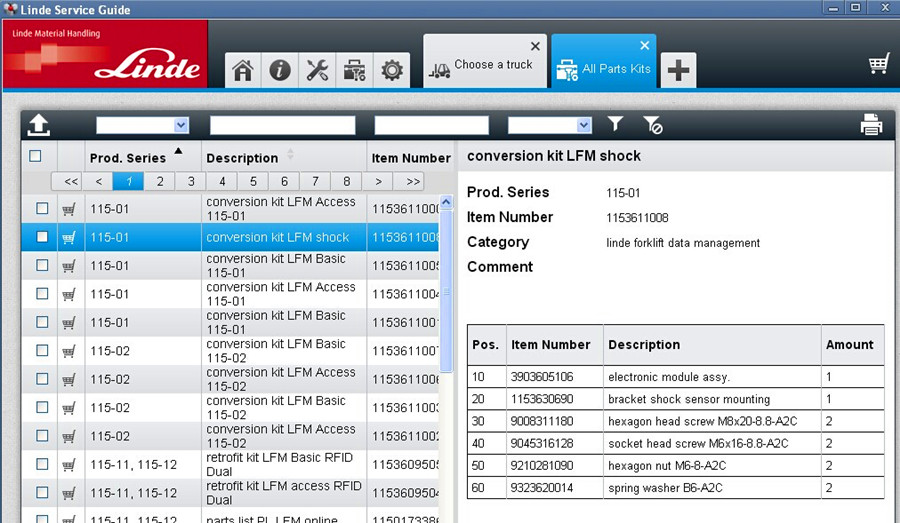Close the All Parts Kits tab

(x=645, y=45)
